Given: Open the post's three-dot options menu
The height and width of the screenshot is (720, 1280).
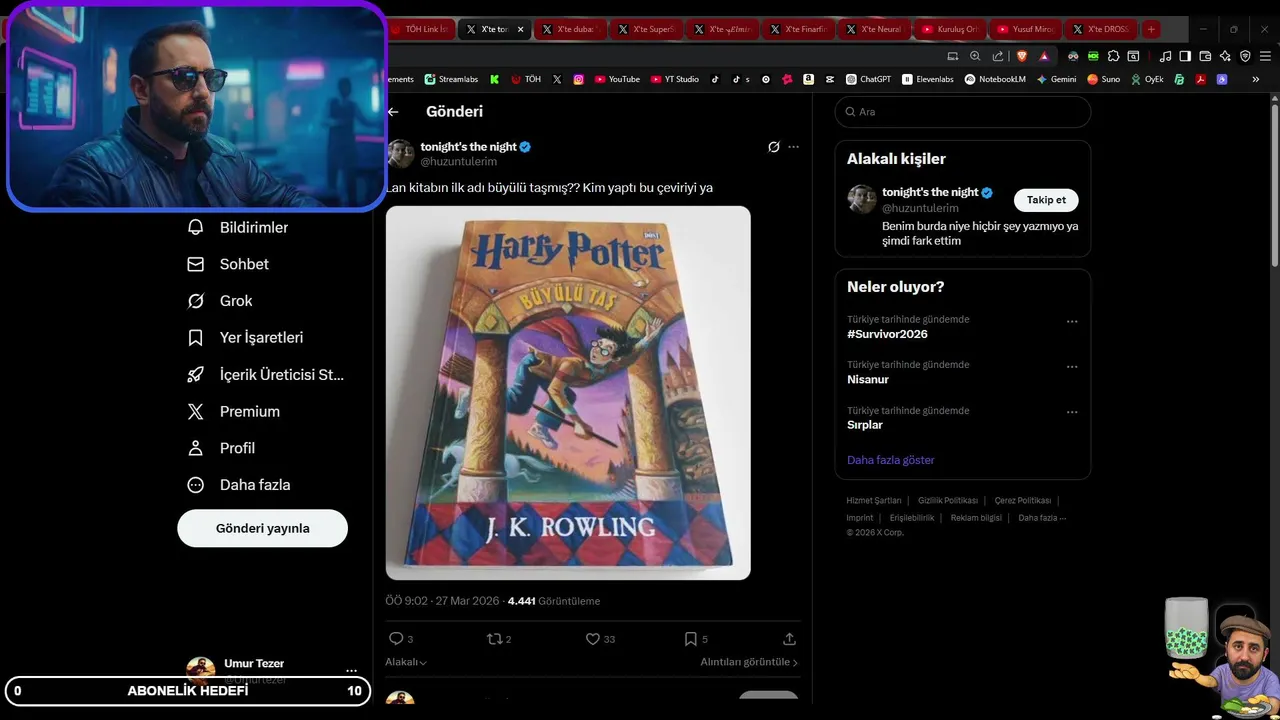Looking at the screenshot, I should click(793, 147).
